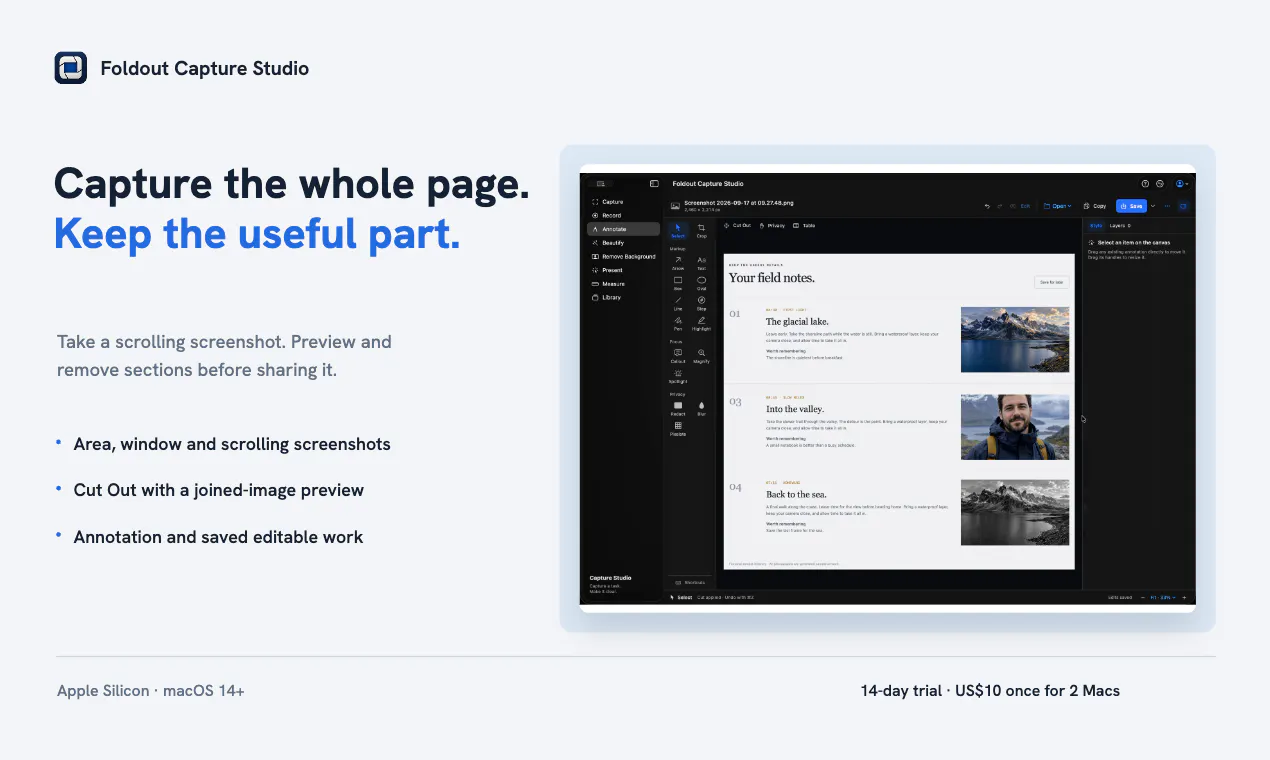1270x760 pixels.
Task: Open the Fit zoom level dropdown
Action: [x=1163, y=597]
